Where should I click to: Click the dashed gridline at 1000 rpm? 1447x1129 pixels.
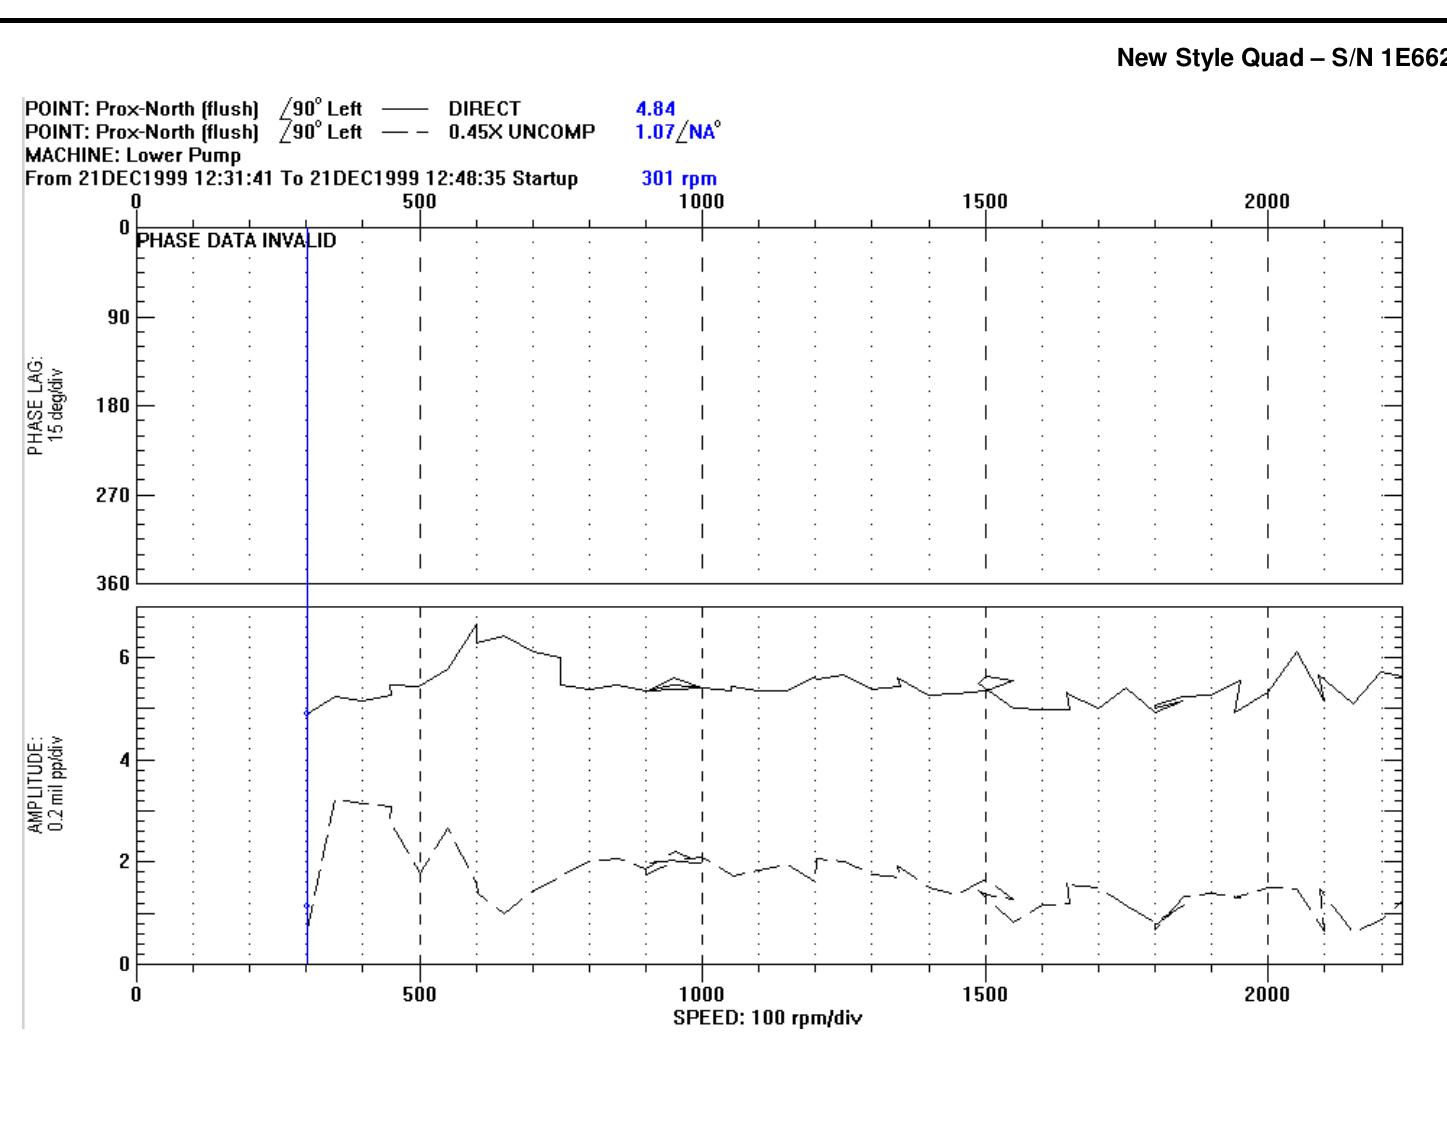(x=704, y=450)
